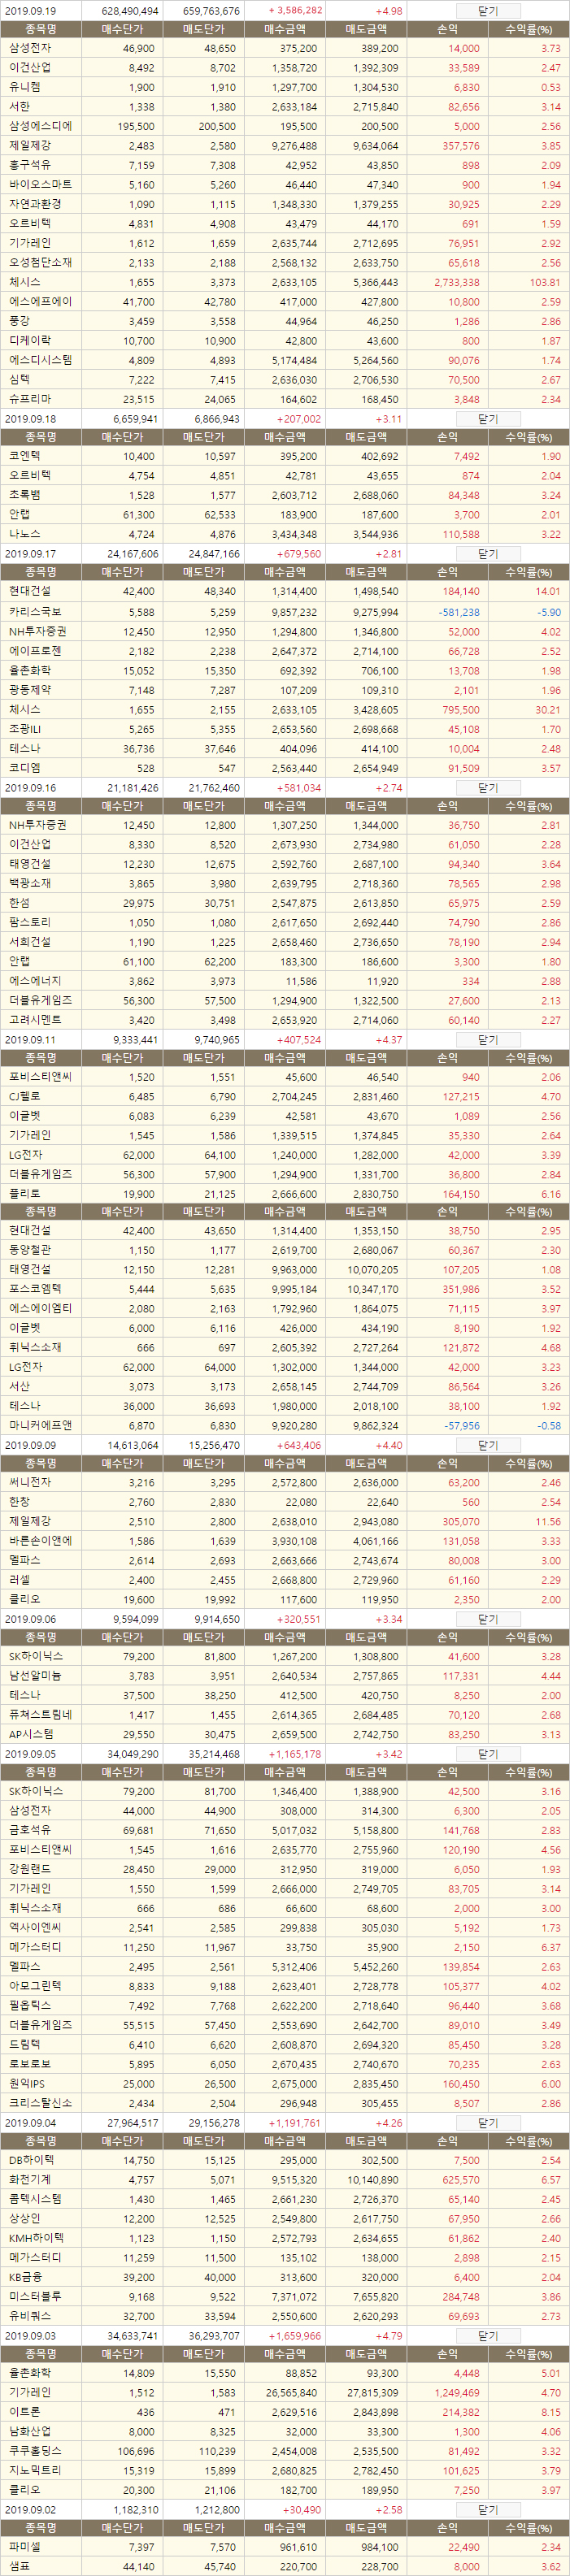This screenshot has height=2576, width=570.
Task: Click the 지노믹트리 stock name
Action: 35,2471
